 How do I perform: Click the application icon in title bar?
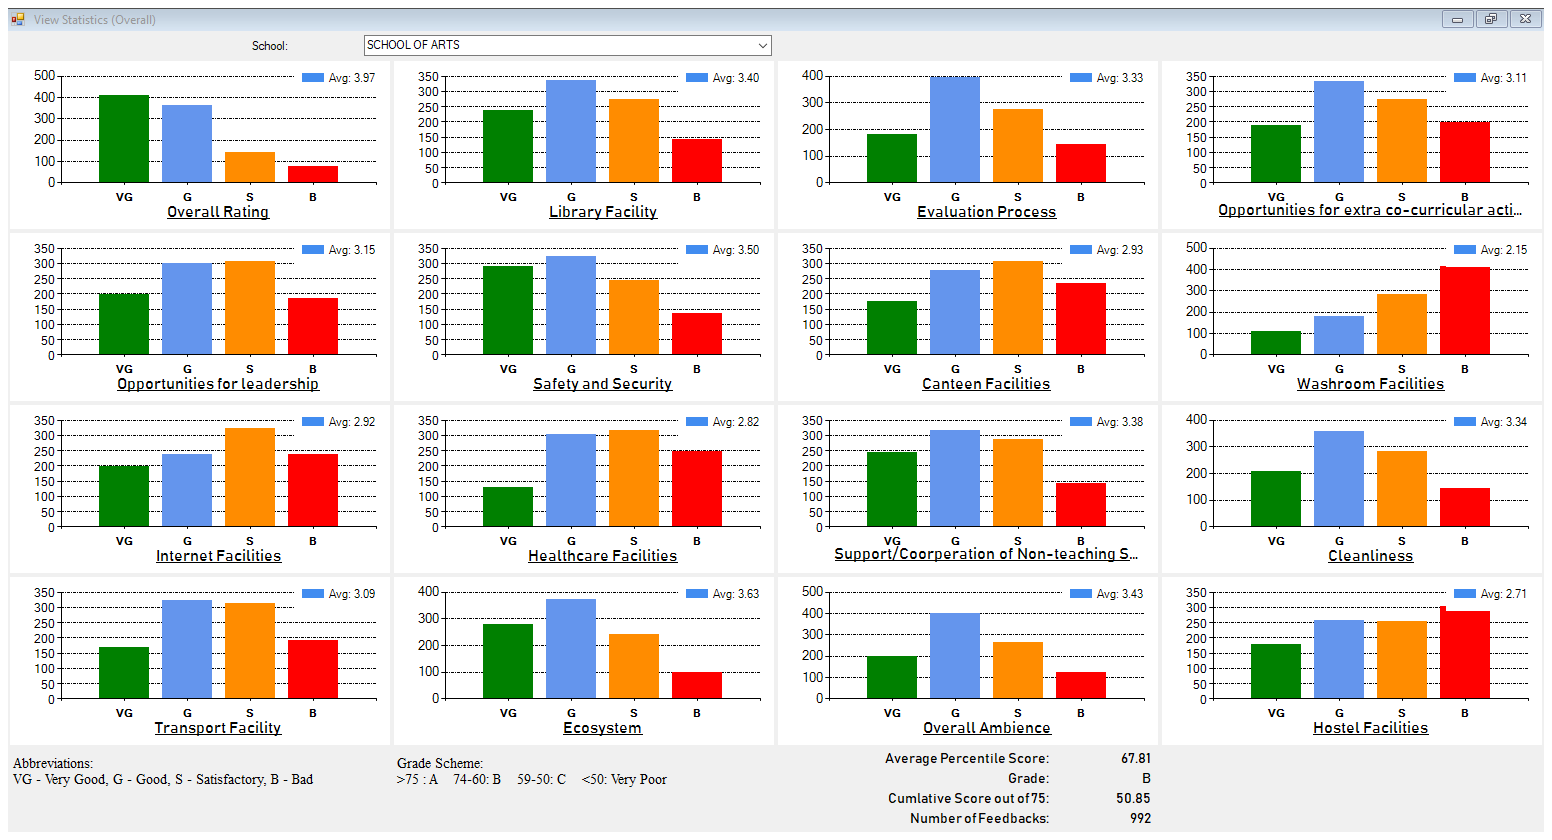(x=18, y=19)
